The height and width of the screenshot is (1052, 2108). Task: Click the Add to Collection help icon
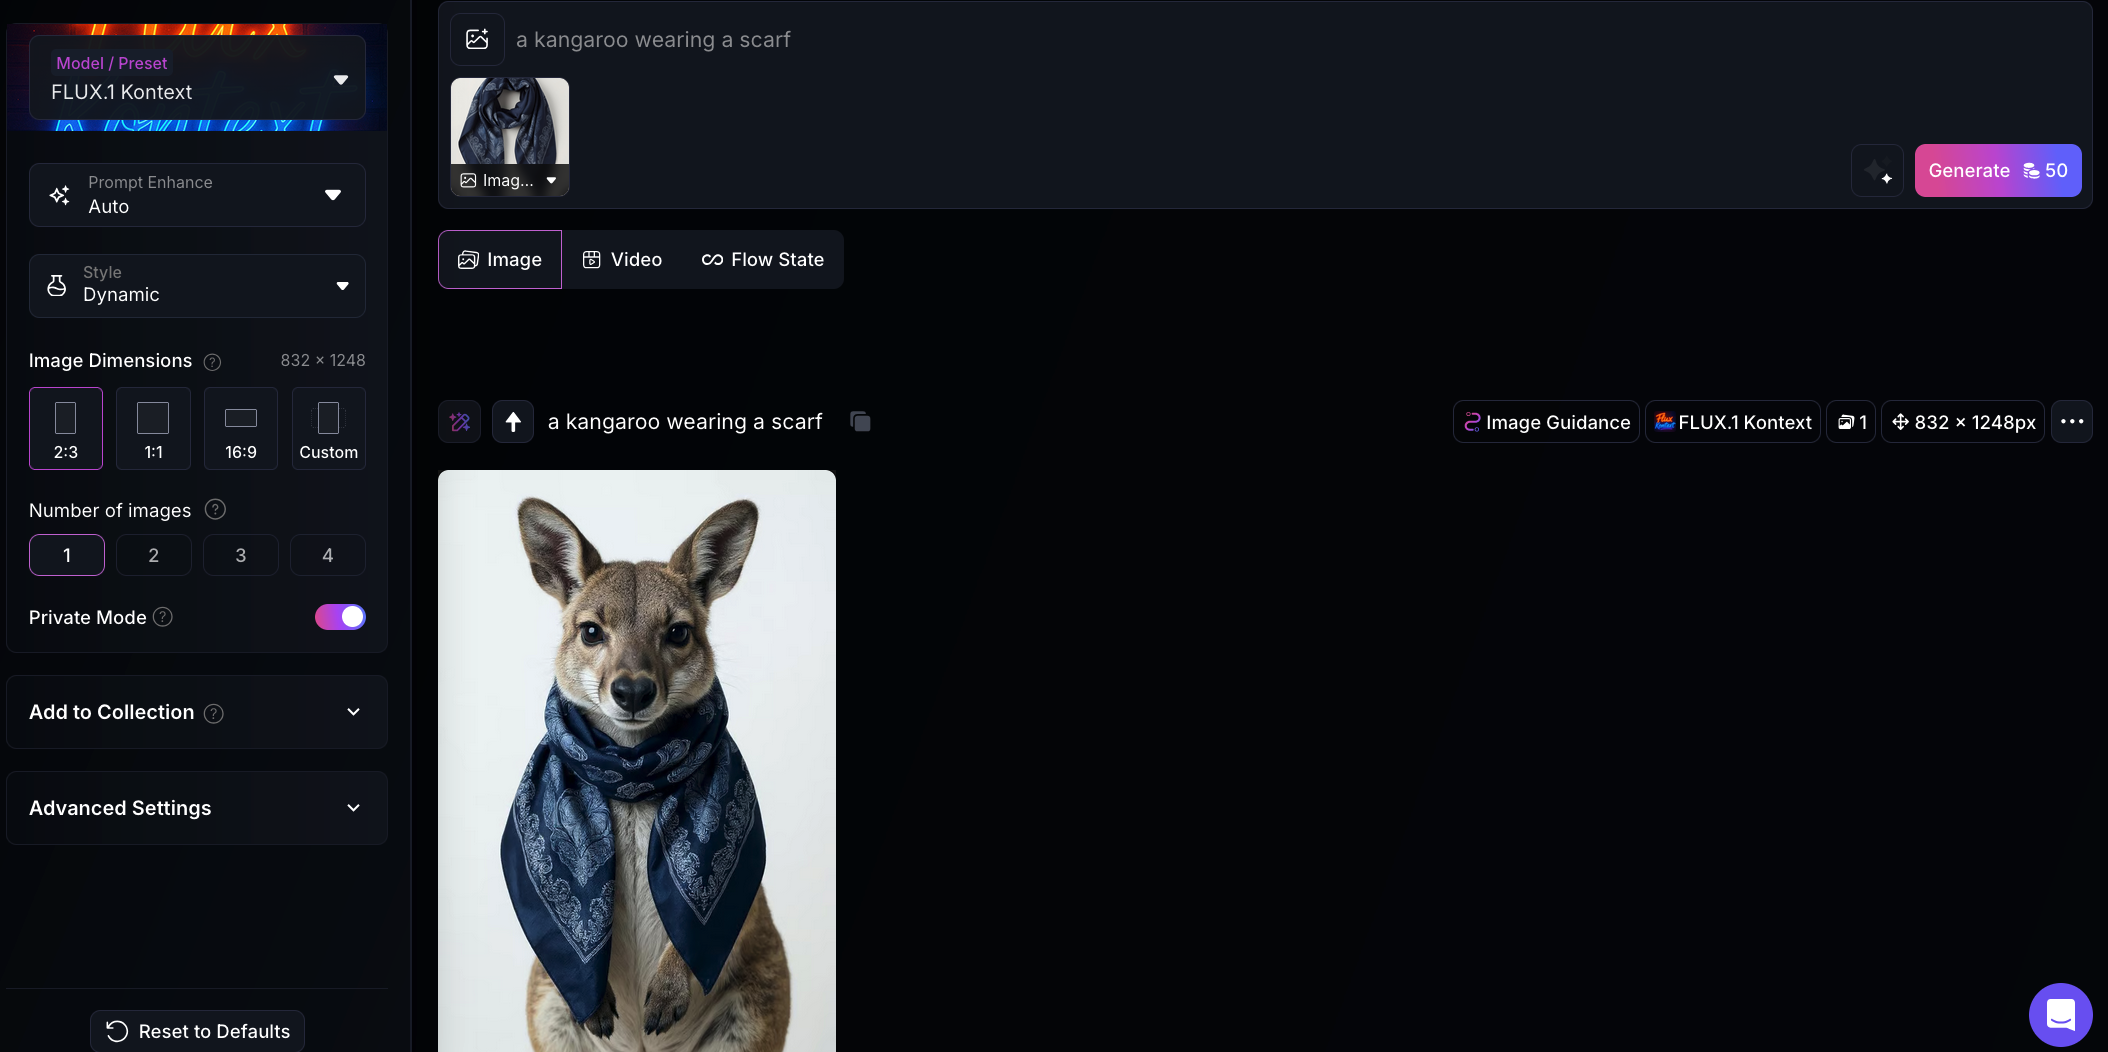point(214,713)
